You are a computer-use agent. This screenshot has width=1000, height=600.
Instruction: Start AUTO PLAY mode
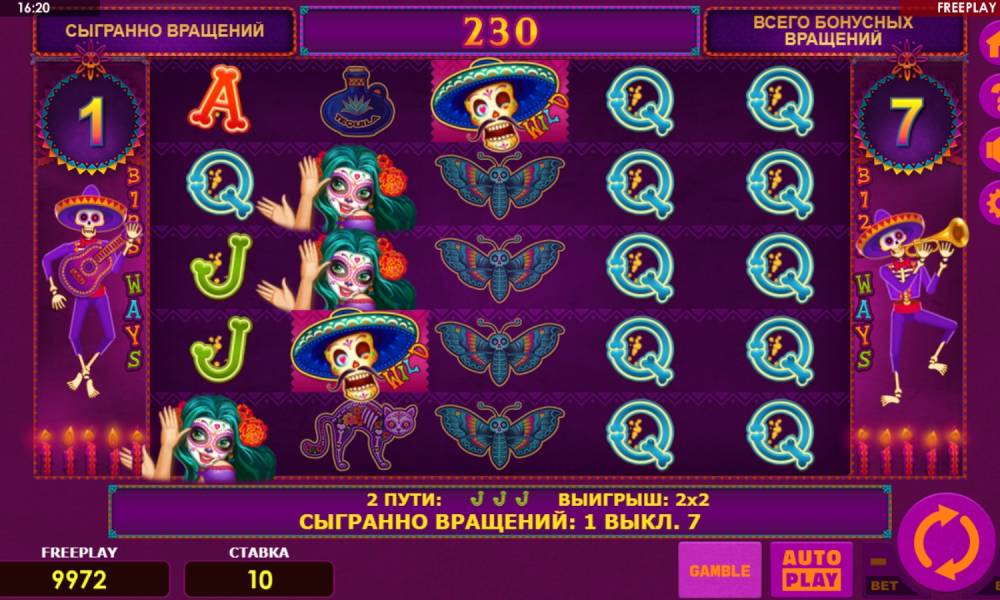pos(811,569)
